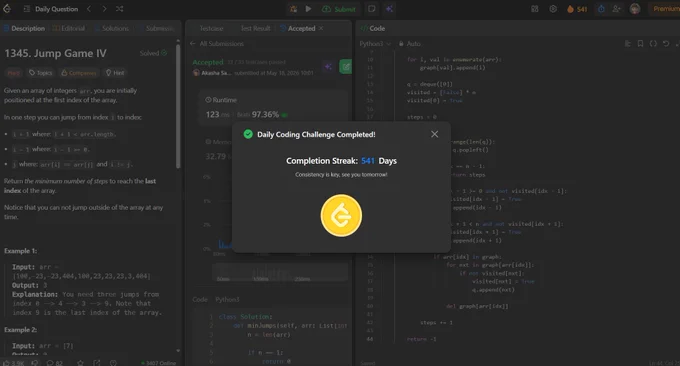Switch to the Description tab
This screenshot has height=366, width=680.
pos(24,28)
